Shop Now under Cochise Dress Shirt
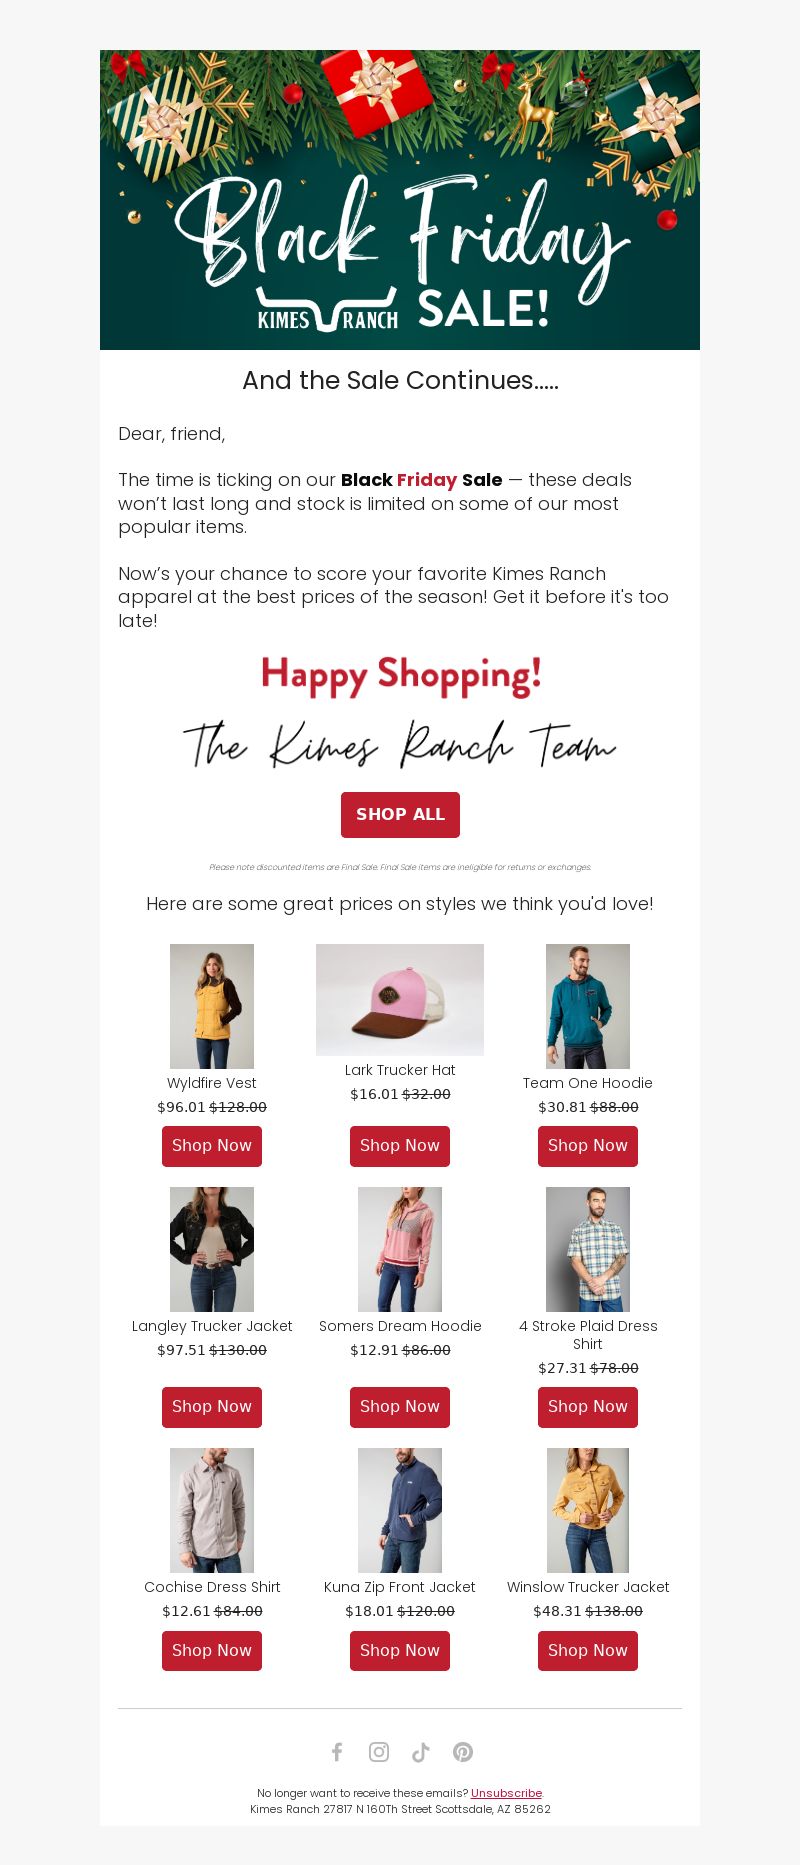Image resolution: width=800 pixels, height=1865 pixels. coord(212,1651)
